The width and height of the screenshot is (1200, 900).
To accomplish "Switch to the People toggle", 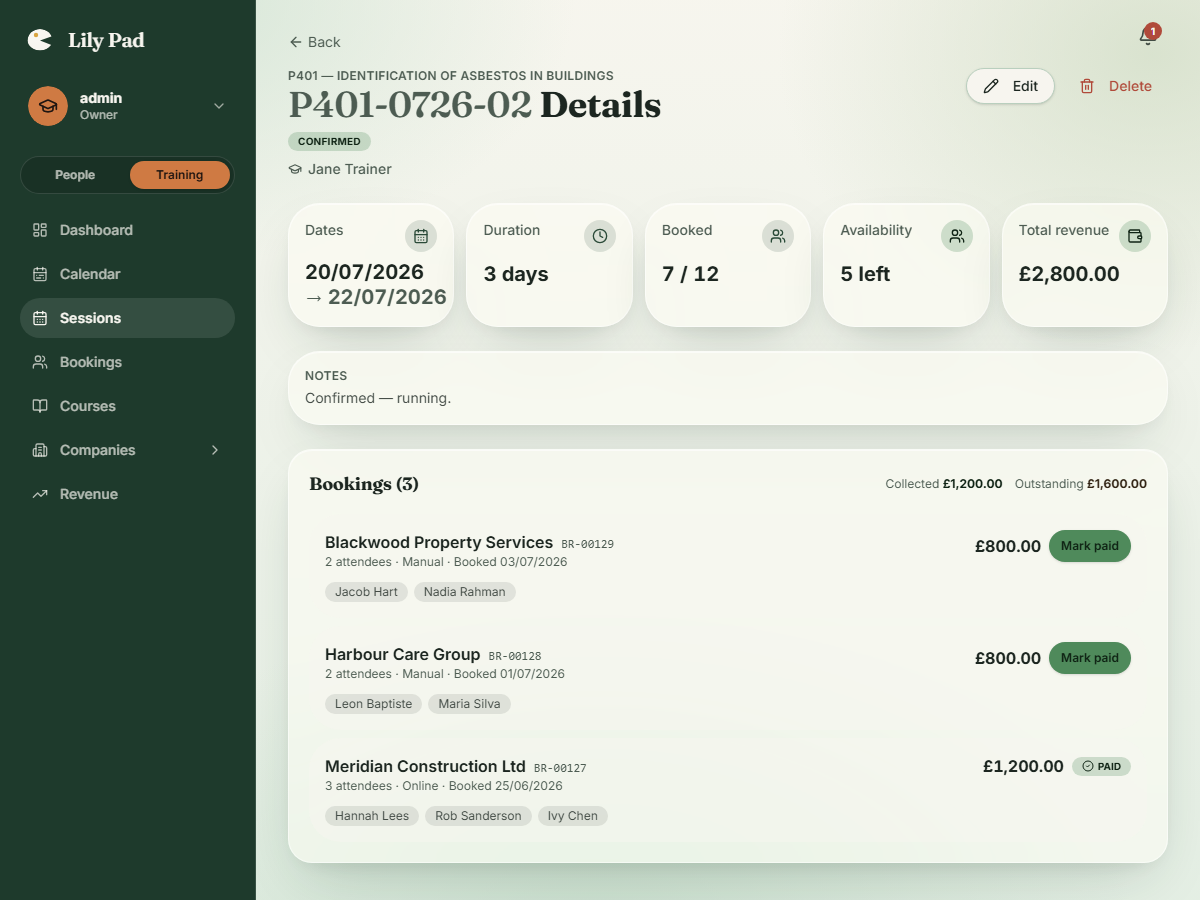I will [75, 175].
